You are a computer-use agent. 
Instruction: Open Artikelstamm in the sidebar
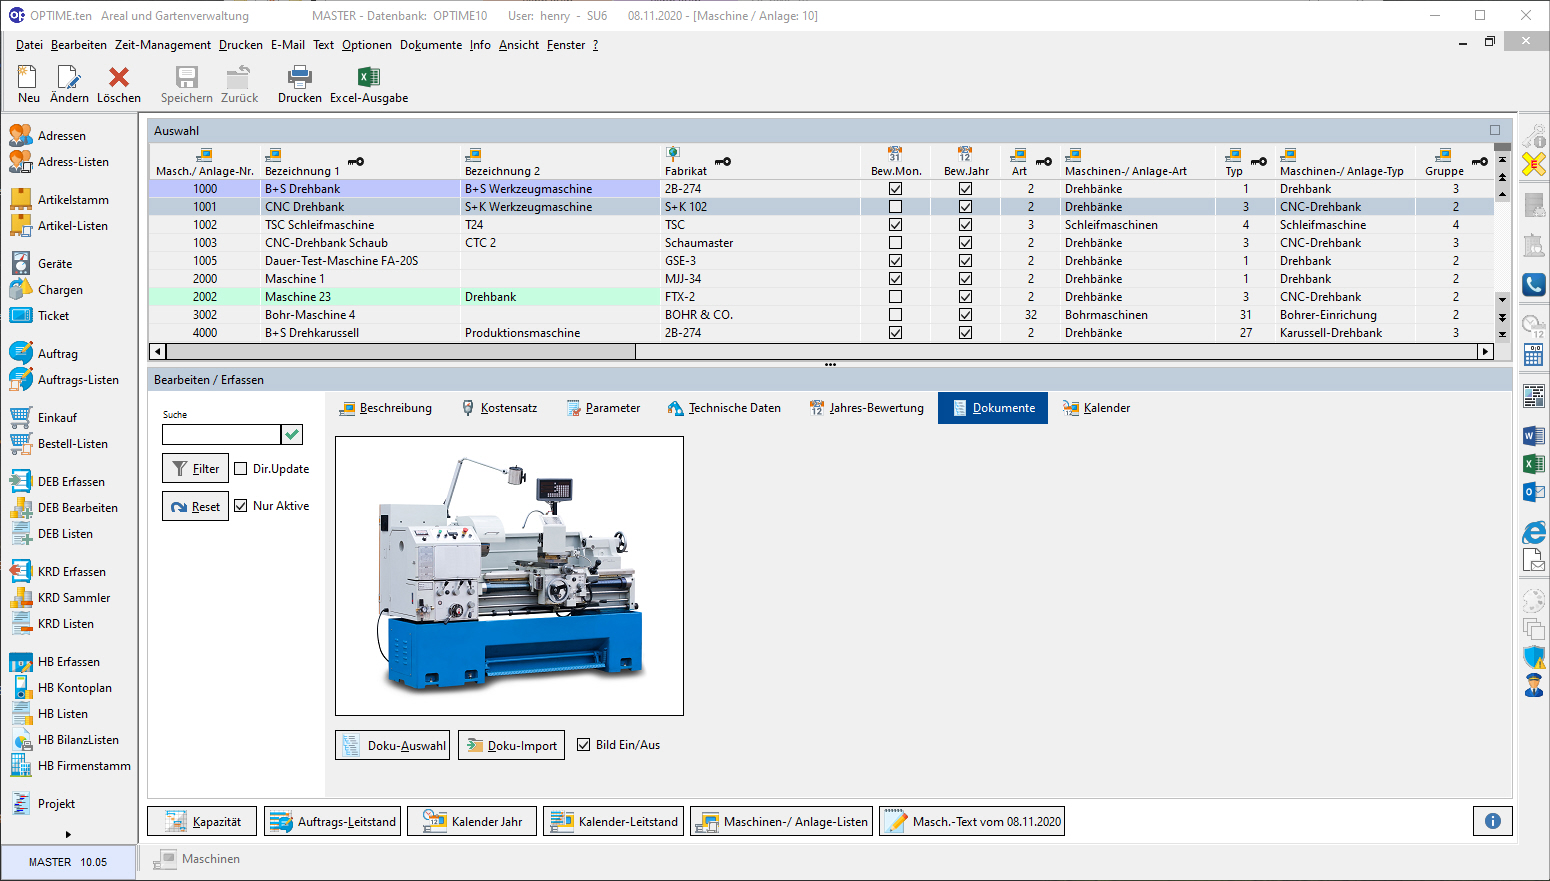pos(73,200)
